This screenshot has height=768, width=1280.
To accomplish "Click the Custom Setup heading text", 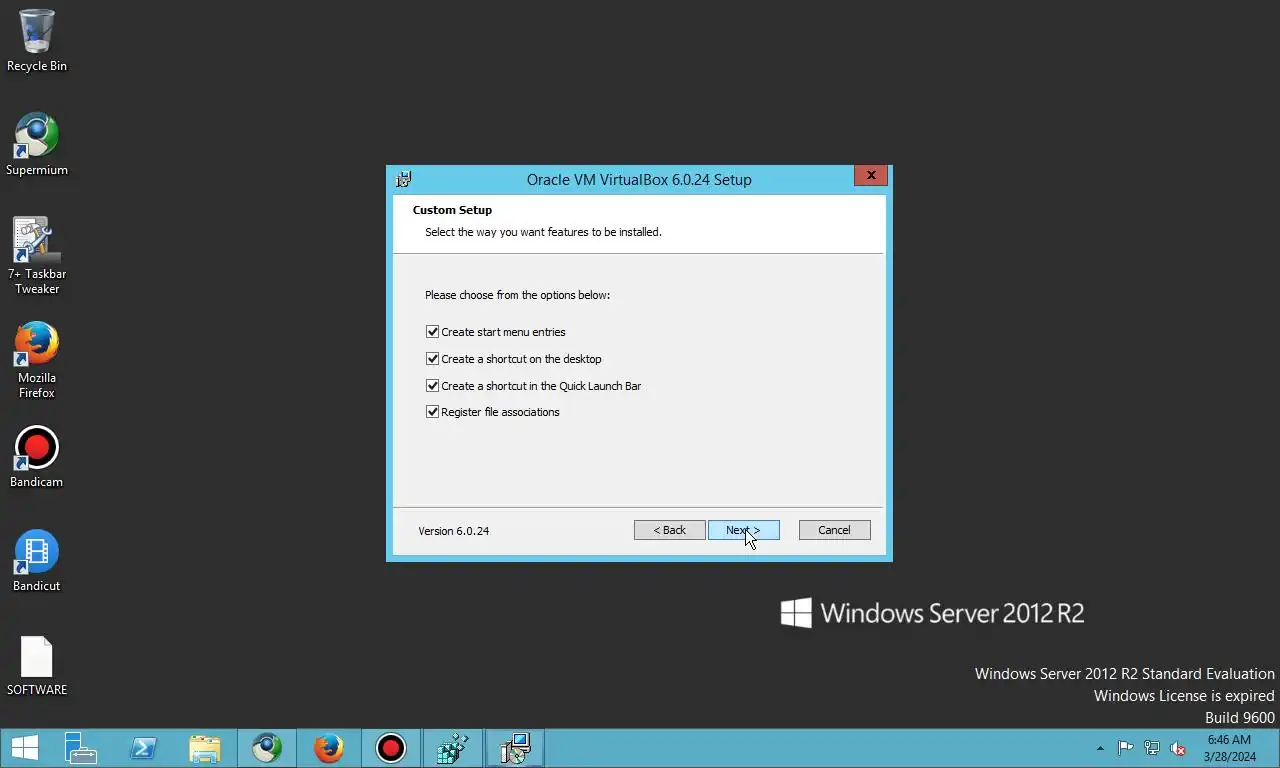I will coord(452,210).
